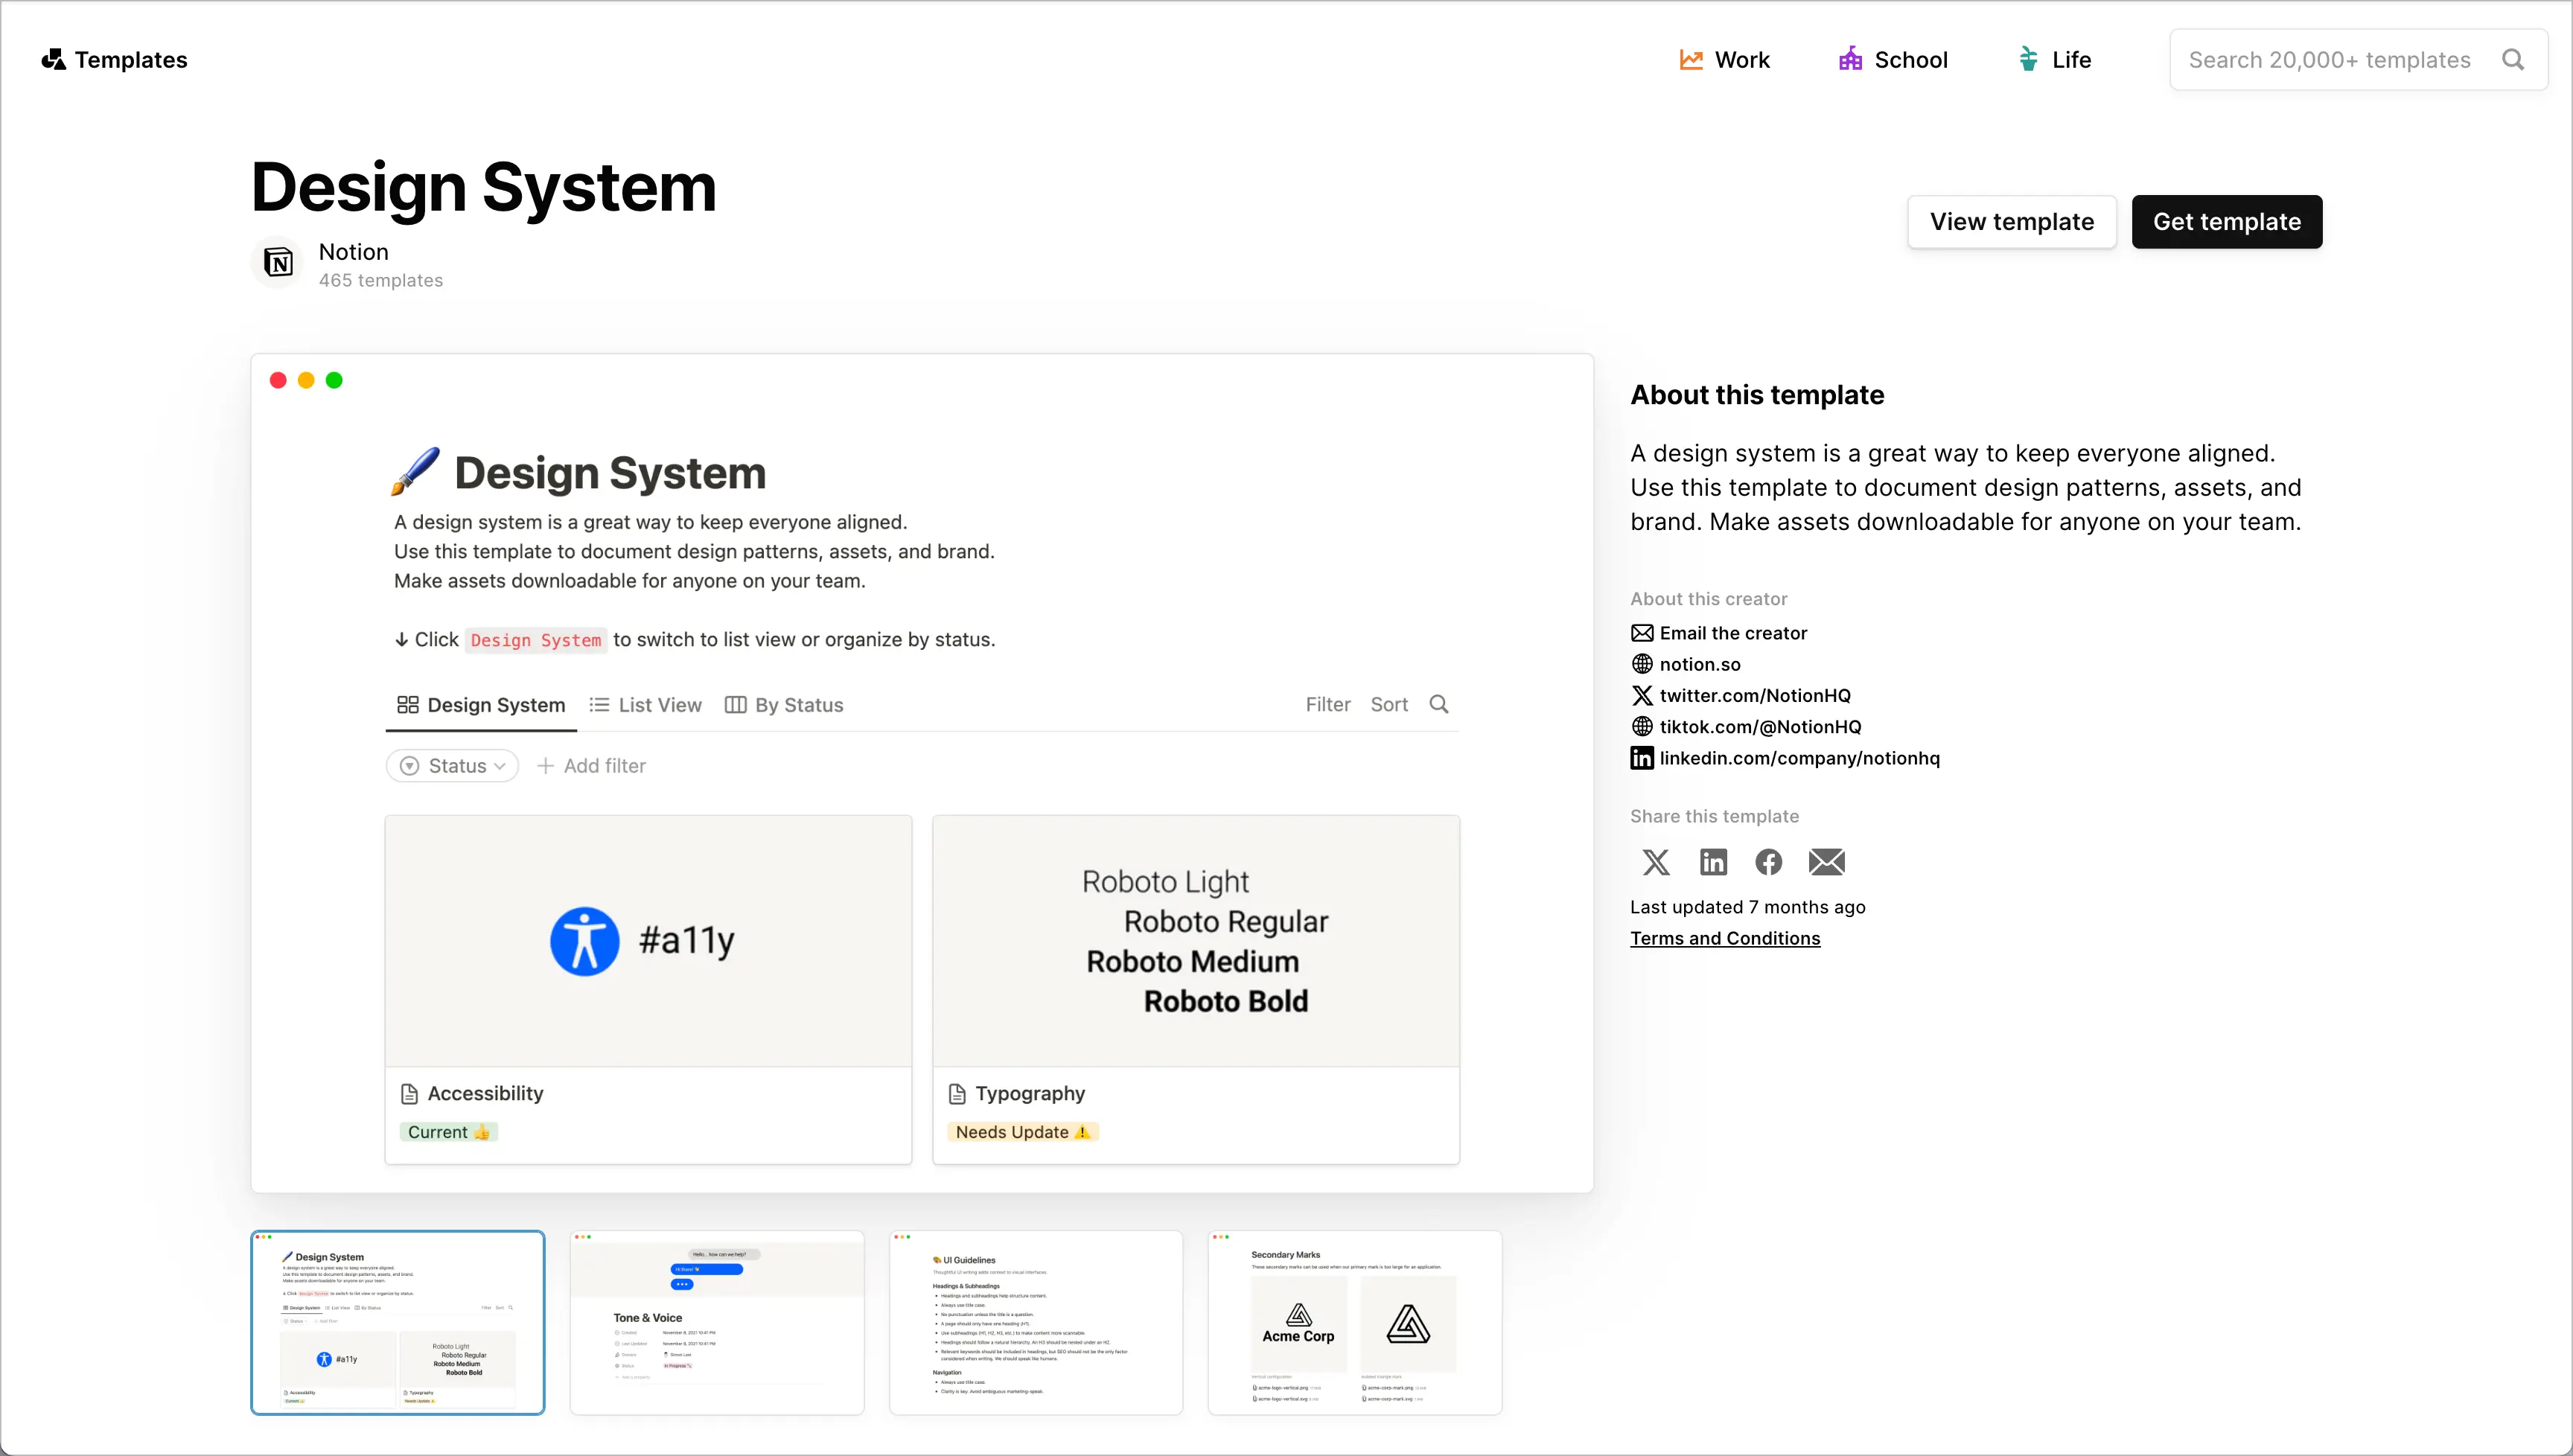Select the Design System gallery tab
2573x1456 pixels.
(480, 705)
